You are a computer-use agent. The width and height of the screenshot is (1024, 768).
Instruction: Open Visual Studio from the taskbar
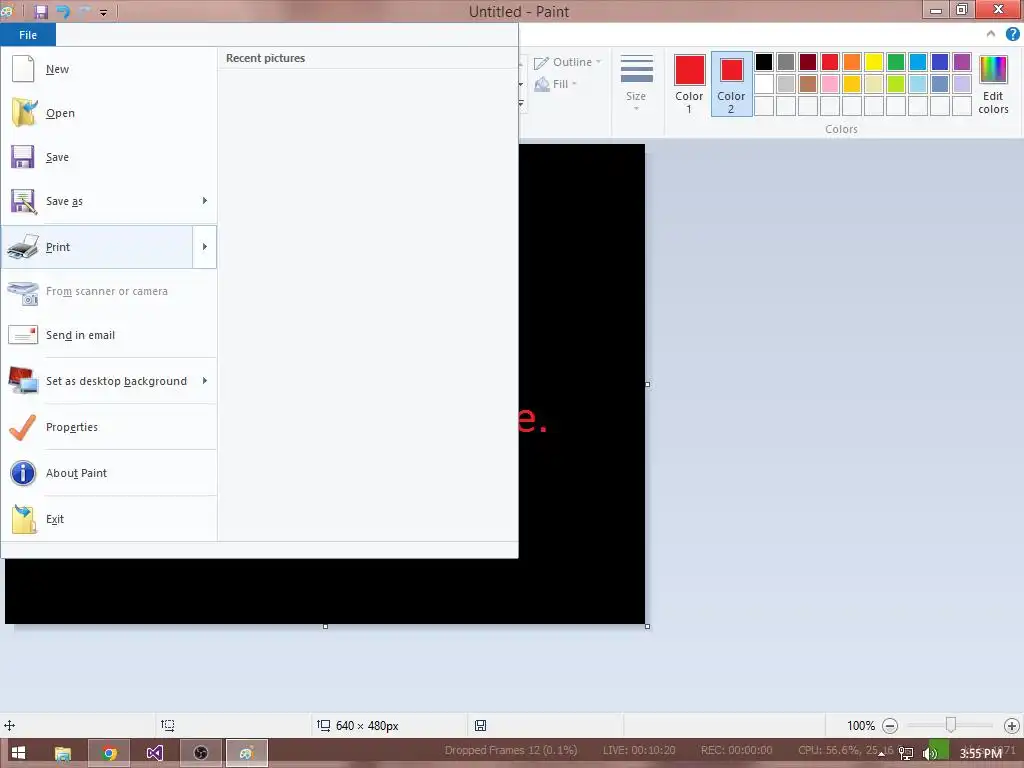(154, 753)
